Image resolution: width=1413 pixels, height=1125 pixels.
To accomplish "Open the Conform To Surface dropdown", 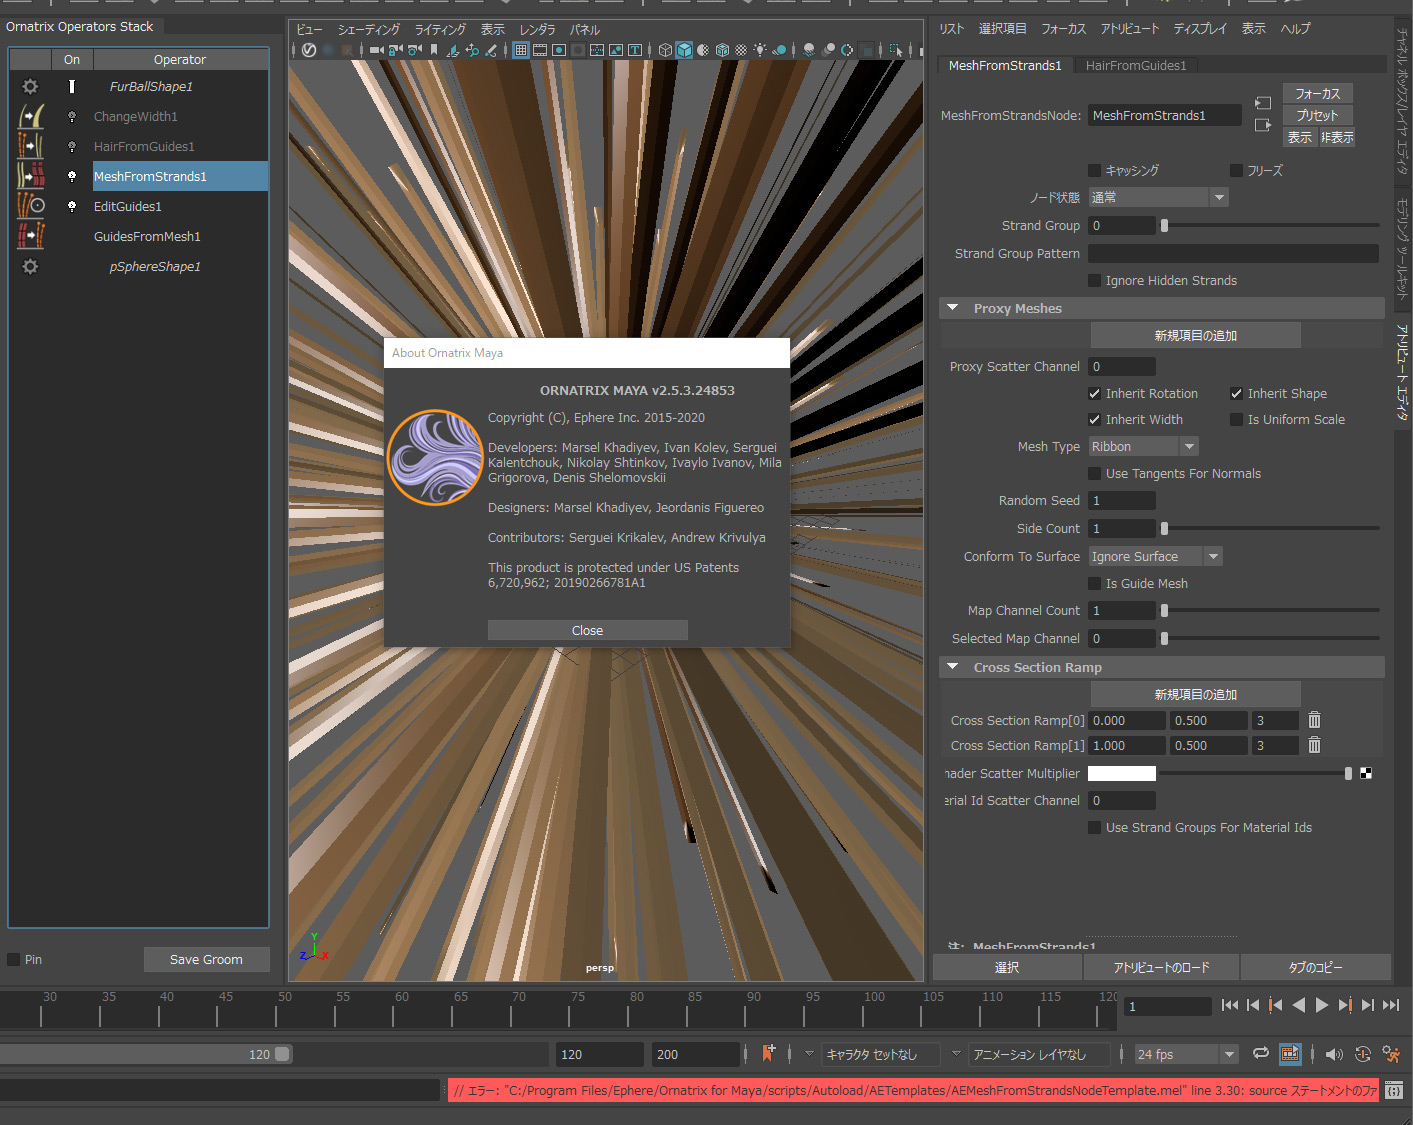I will pos(1156,557).
